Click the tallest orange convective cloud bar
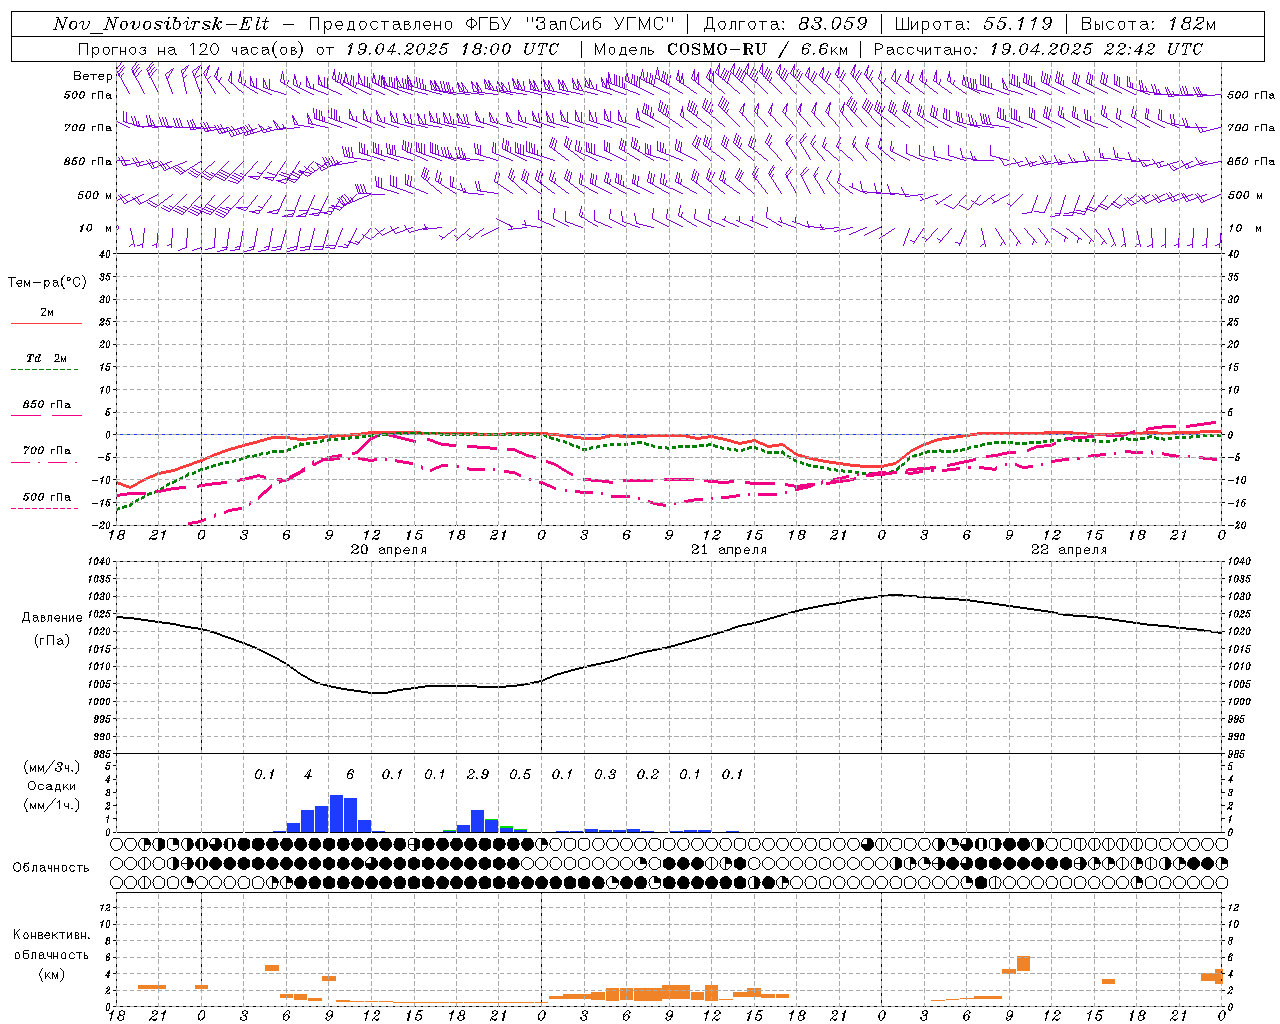The image size is (1280, 1024). click(x=1023, y=963)
